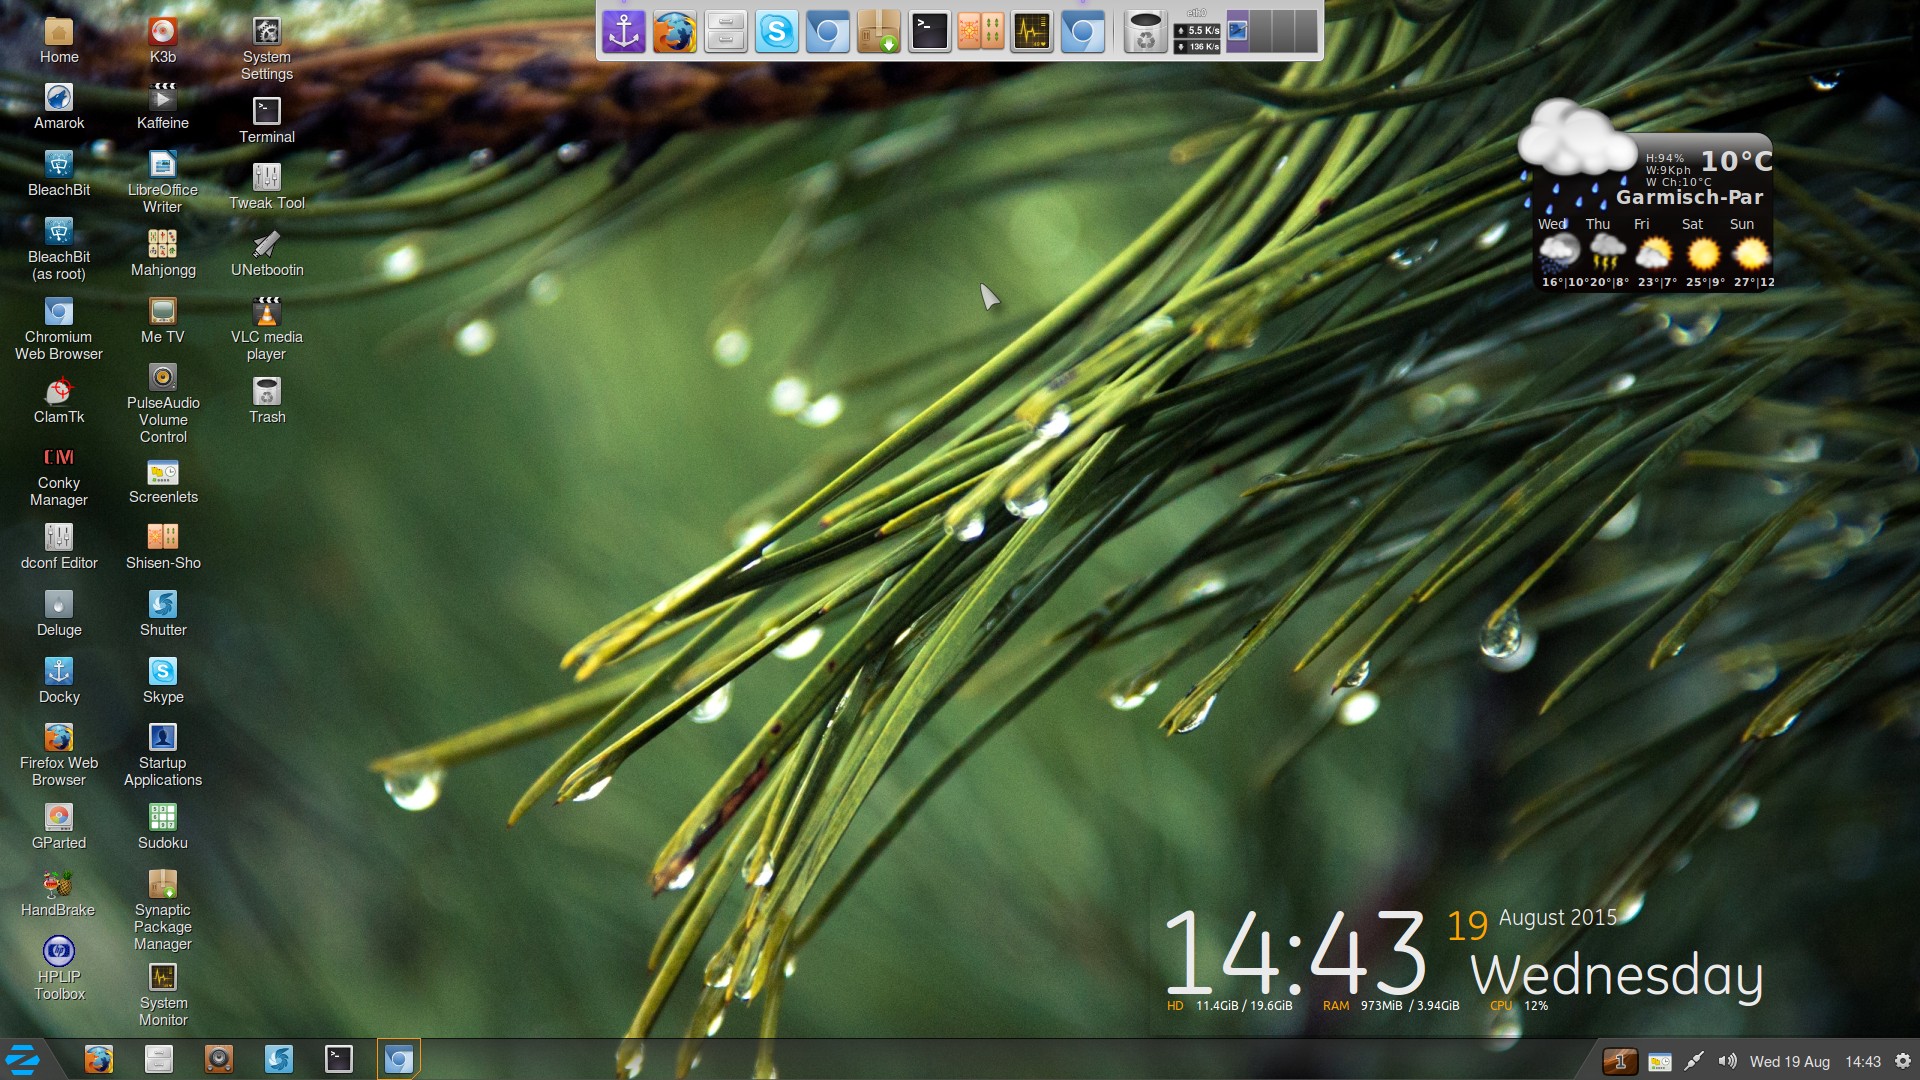Screen dimensions: 1920x1080
Task: Click Screenlets tray indicator icon
Action: 1659,1061
